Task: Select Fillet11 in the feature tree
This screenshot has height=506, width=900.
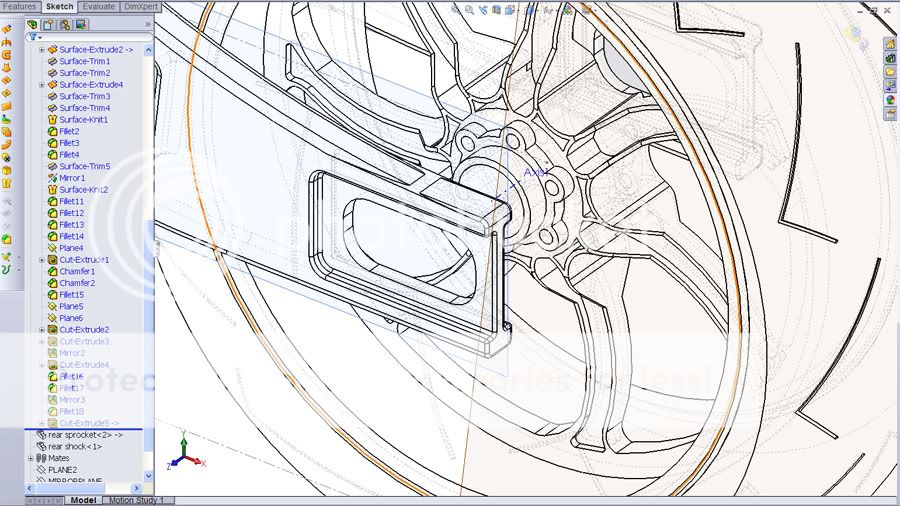Action: pos(72,201)
